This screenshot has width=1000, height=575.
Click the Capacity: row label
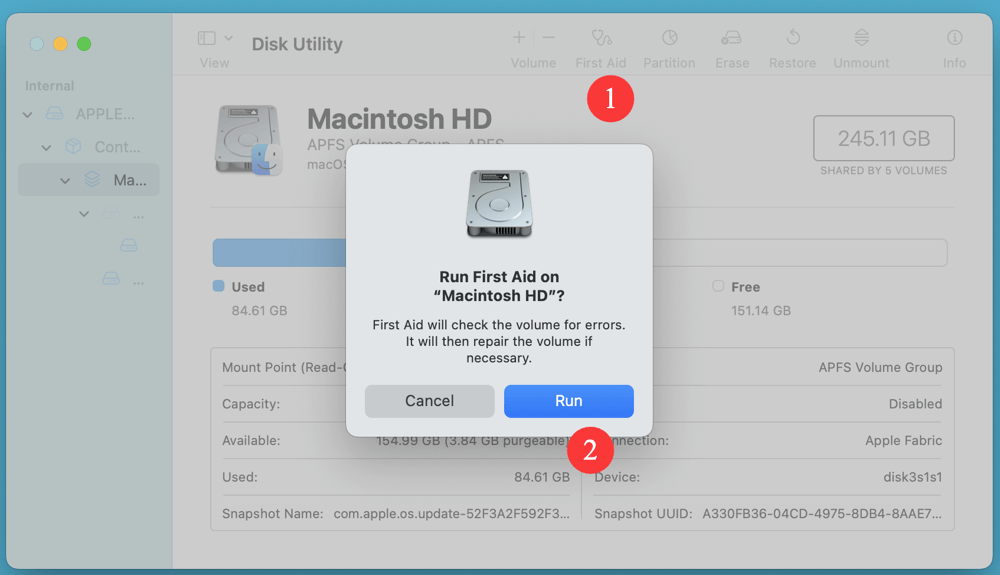251,404
